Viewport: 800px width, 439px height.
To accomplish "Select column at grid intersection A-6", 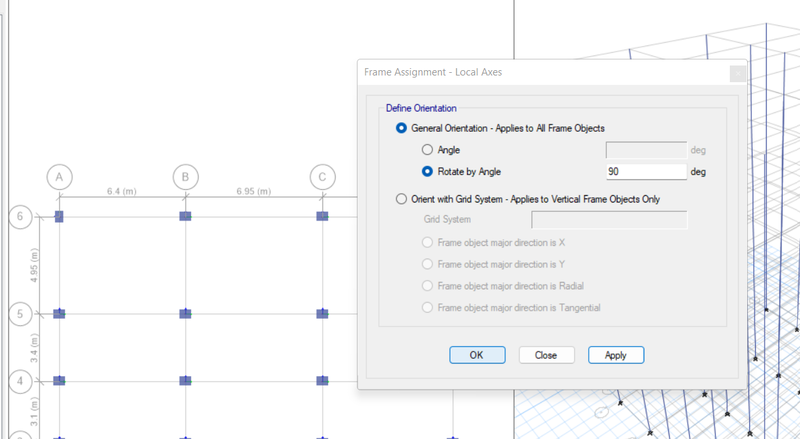I will (x=59, y=216).
